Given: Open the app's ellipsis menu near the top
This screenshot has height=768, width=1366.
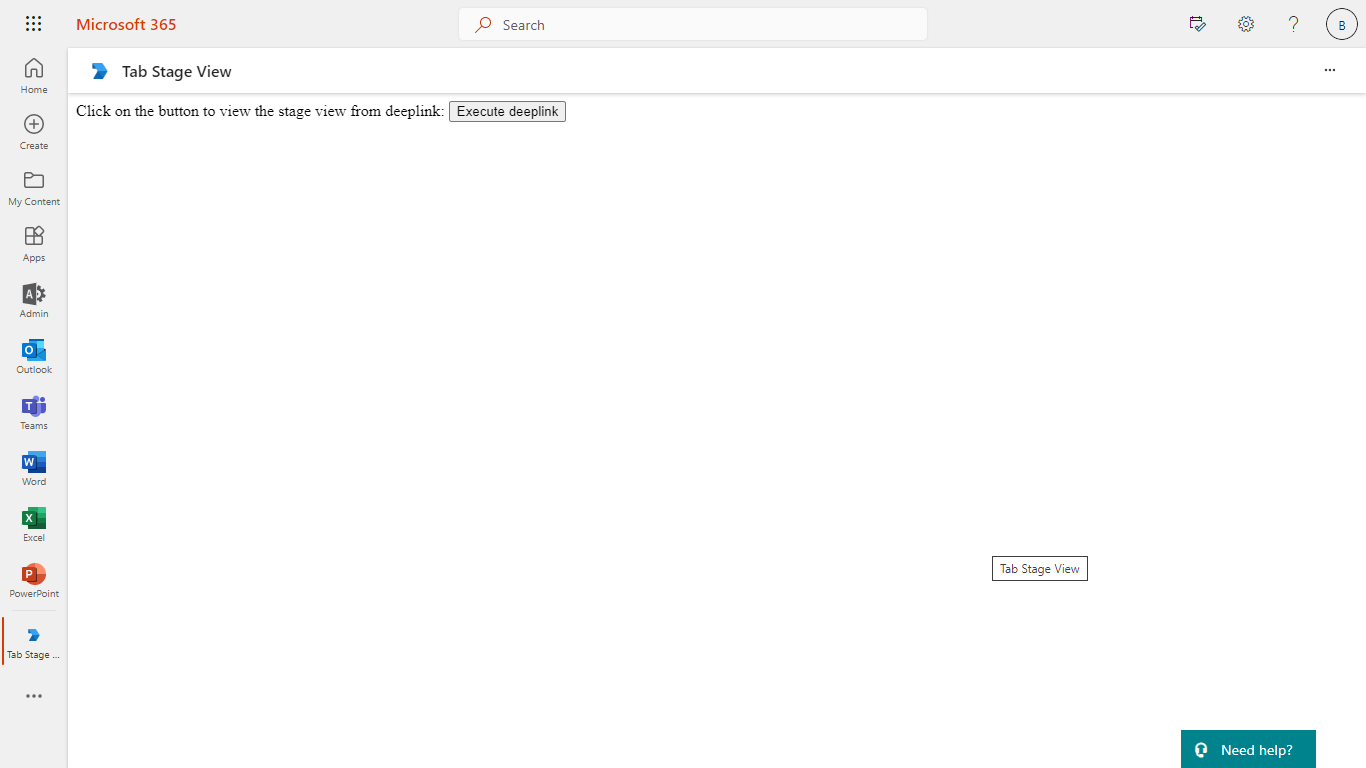Looking at the screenshot, I should [1329, 70].
